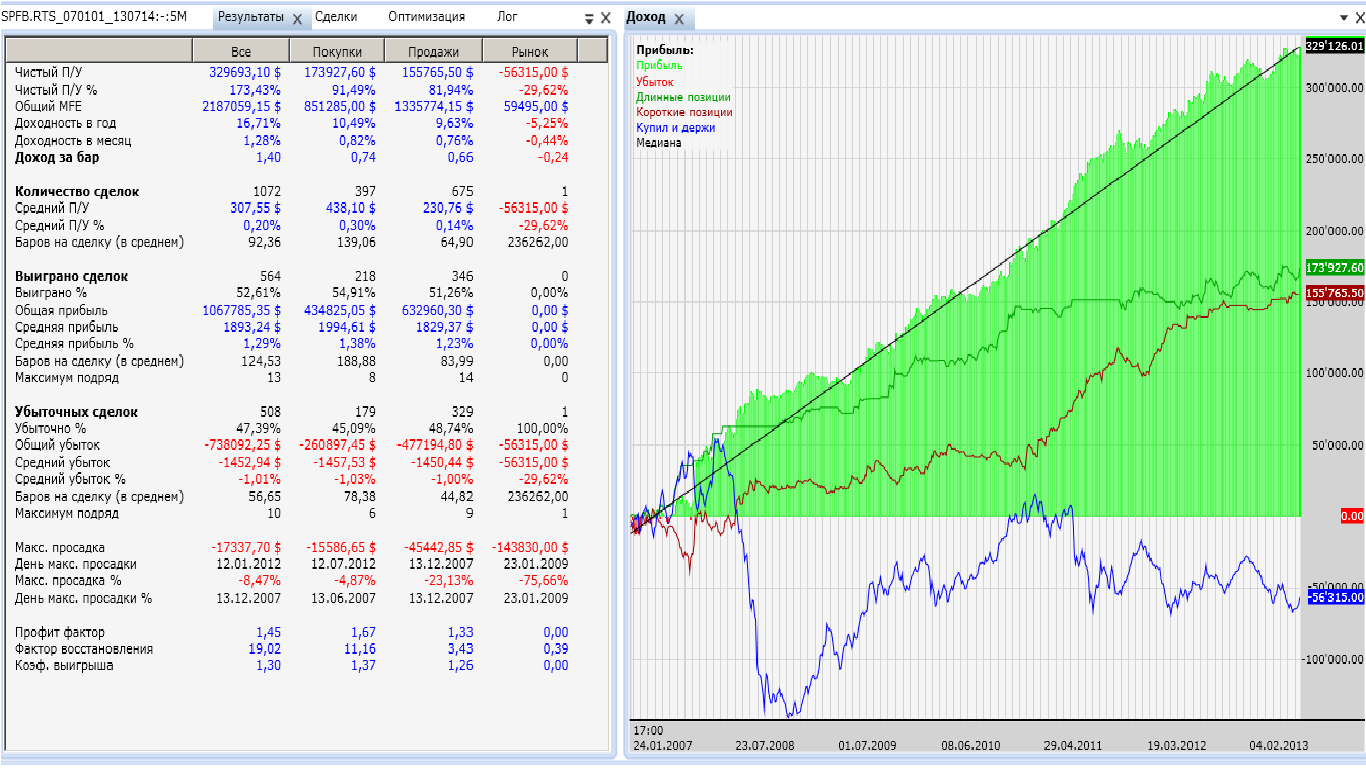Viewport: 1366px width, 768px height.
Task: Click the Фактор восстановления row label
Action: pos(84,649)
